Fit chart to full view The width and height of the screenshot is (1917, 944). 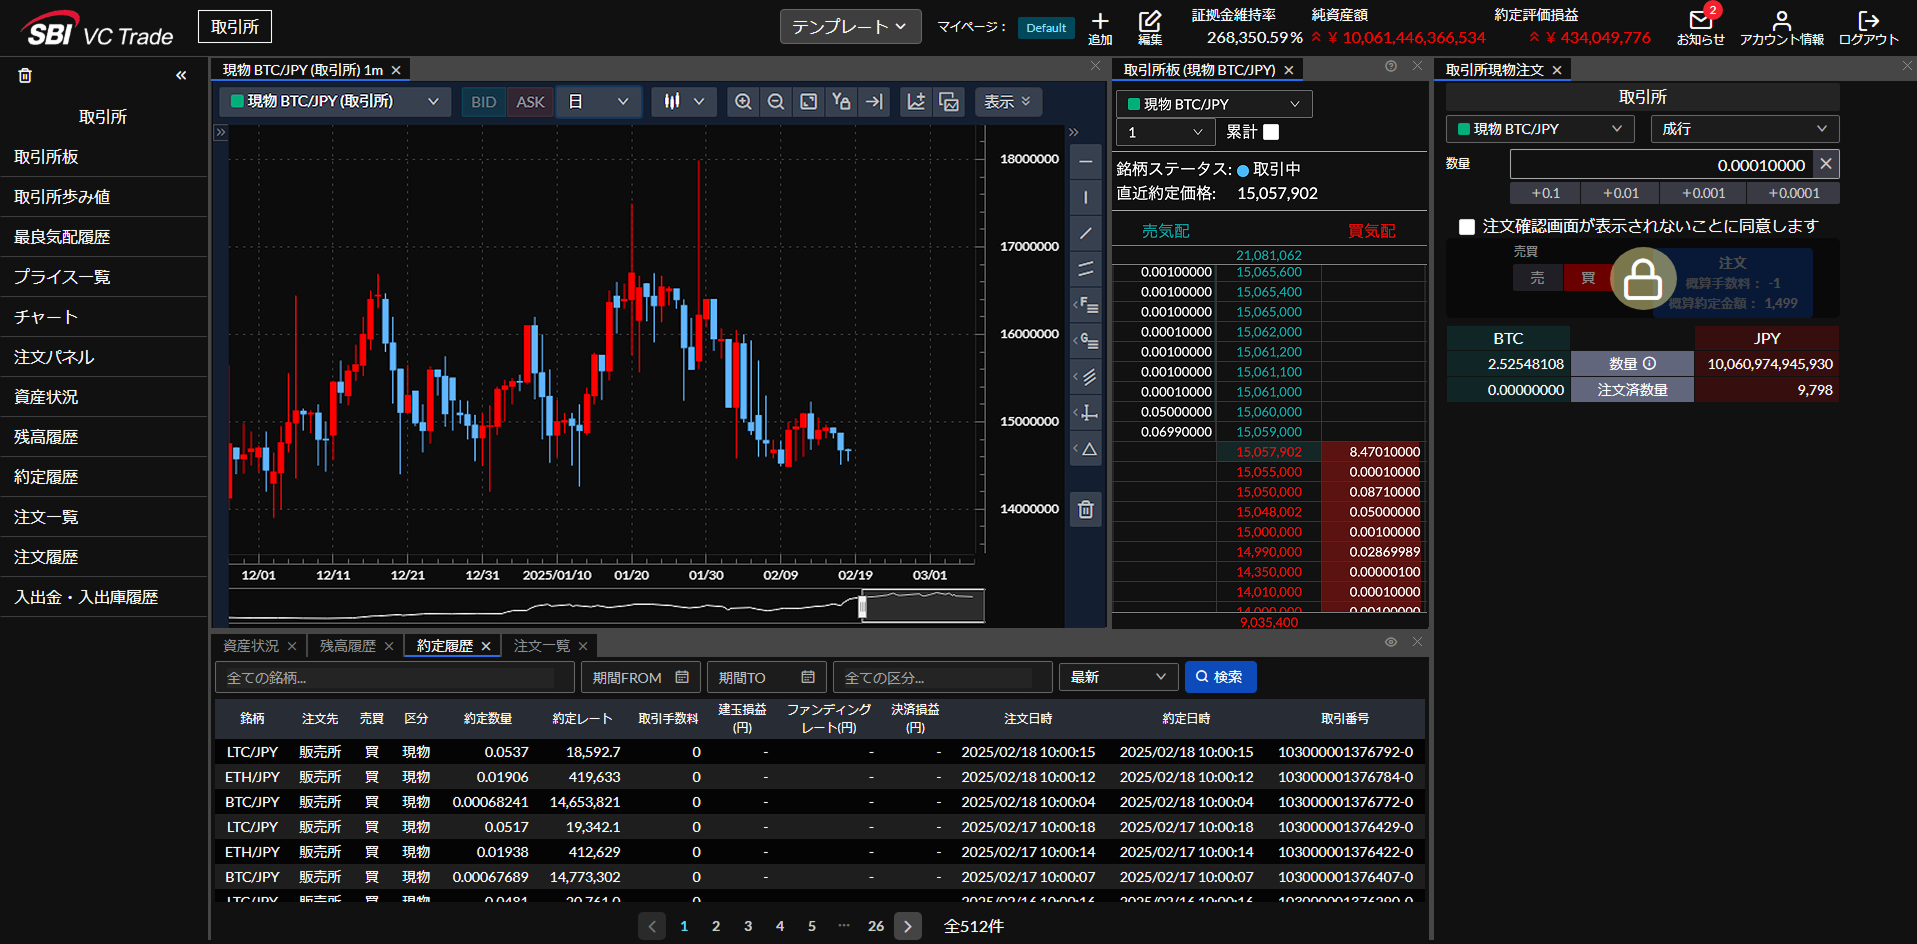[809, 102]
